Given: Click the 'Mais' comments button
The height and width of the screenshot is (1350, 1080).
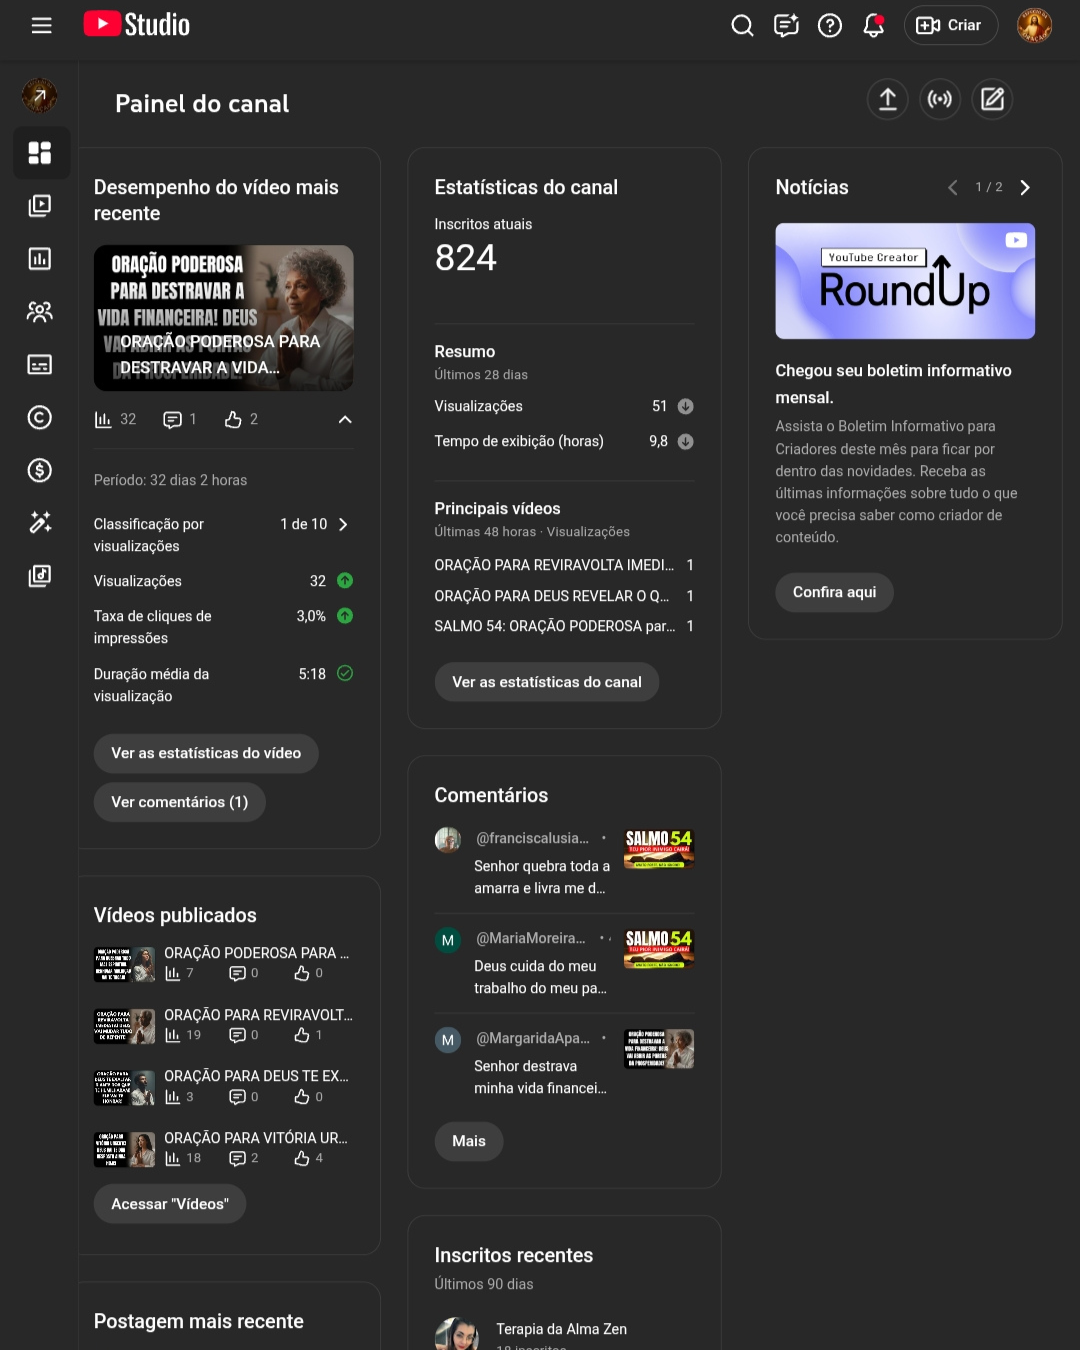Looking at the screenshot, I should point(469,1141).
